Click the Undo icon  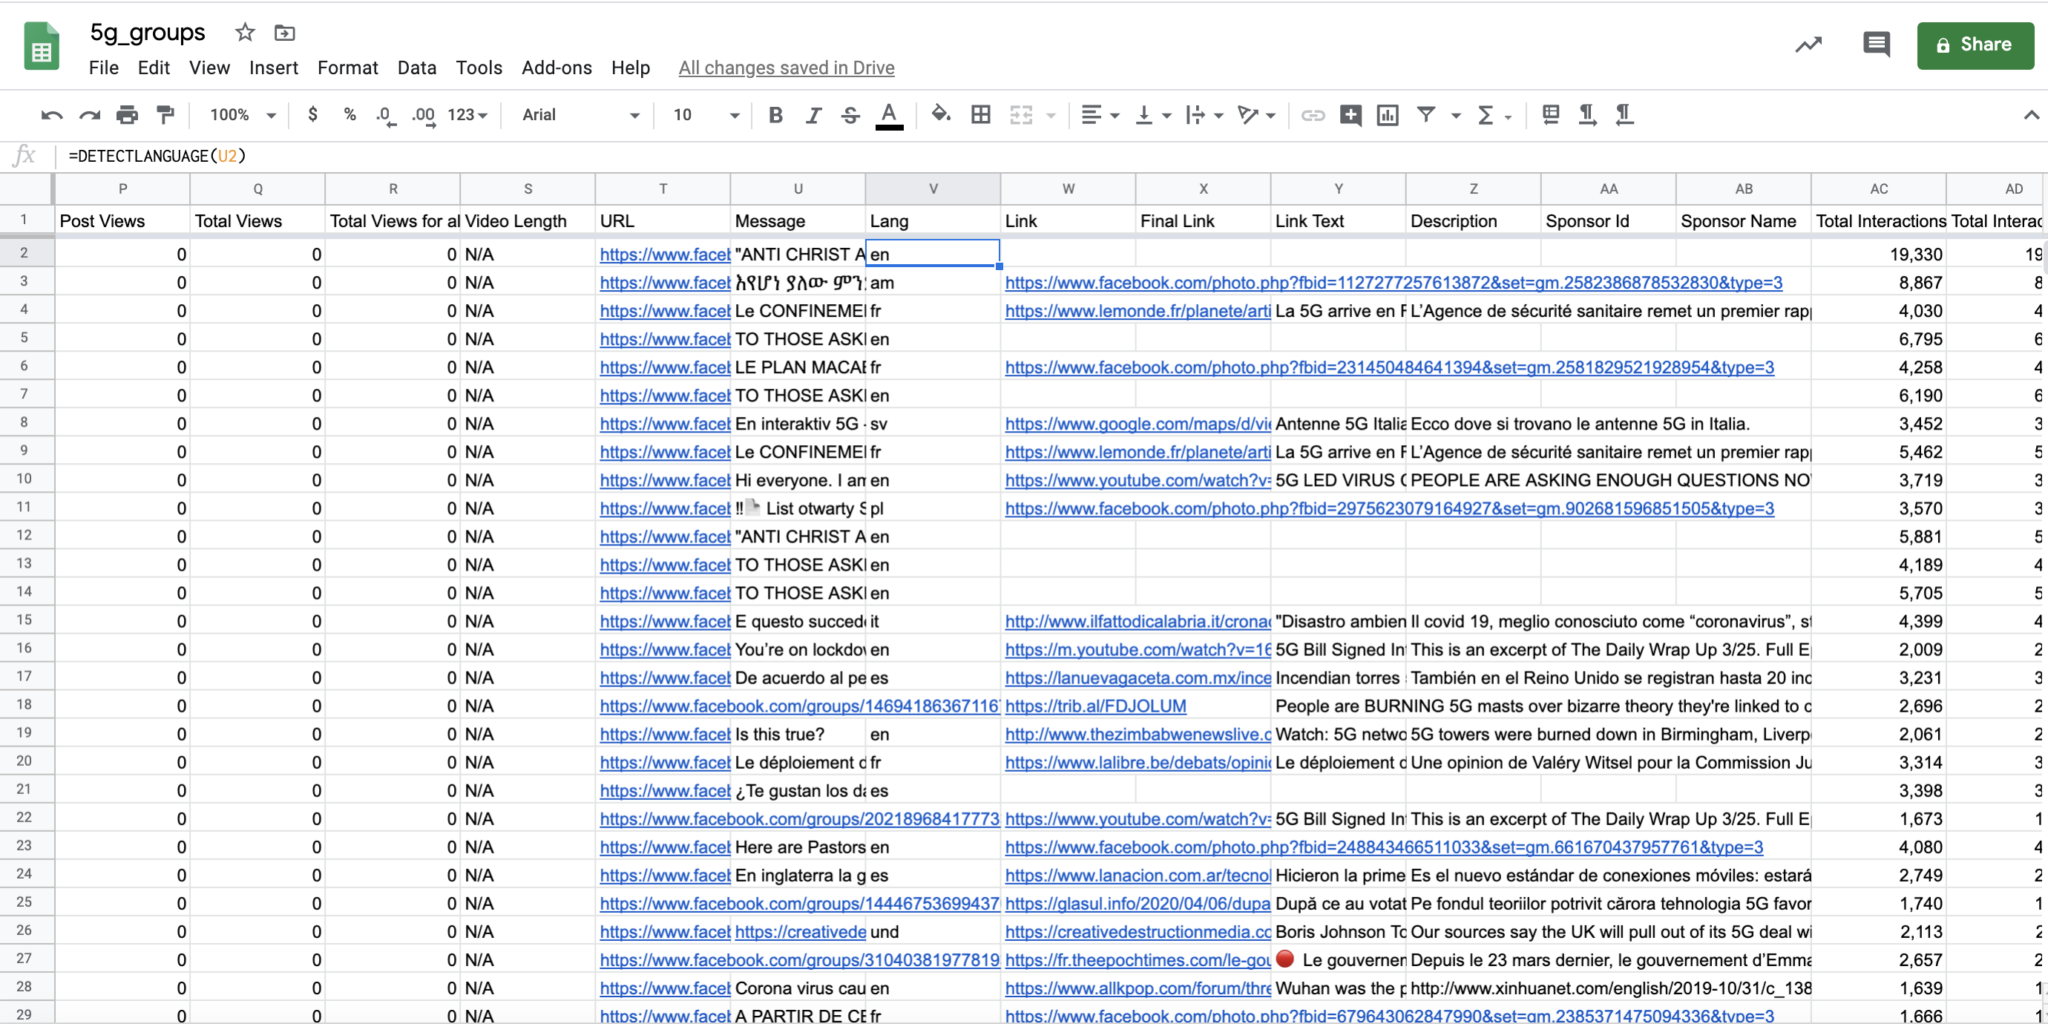click(52, 115)
